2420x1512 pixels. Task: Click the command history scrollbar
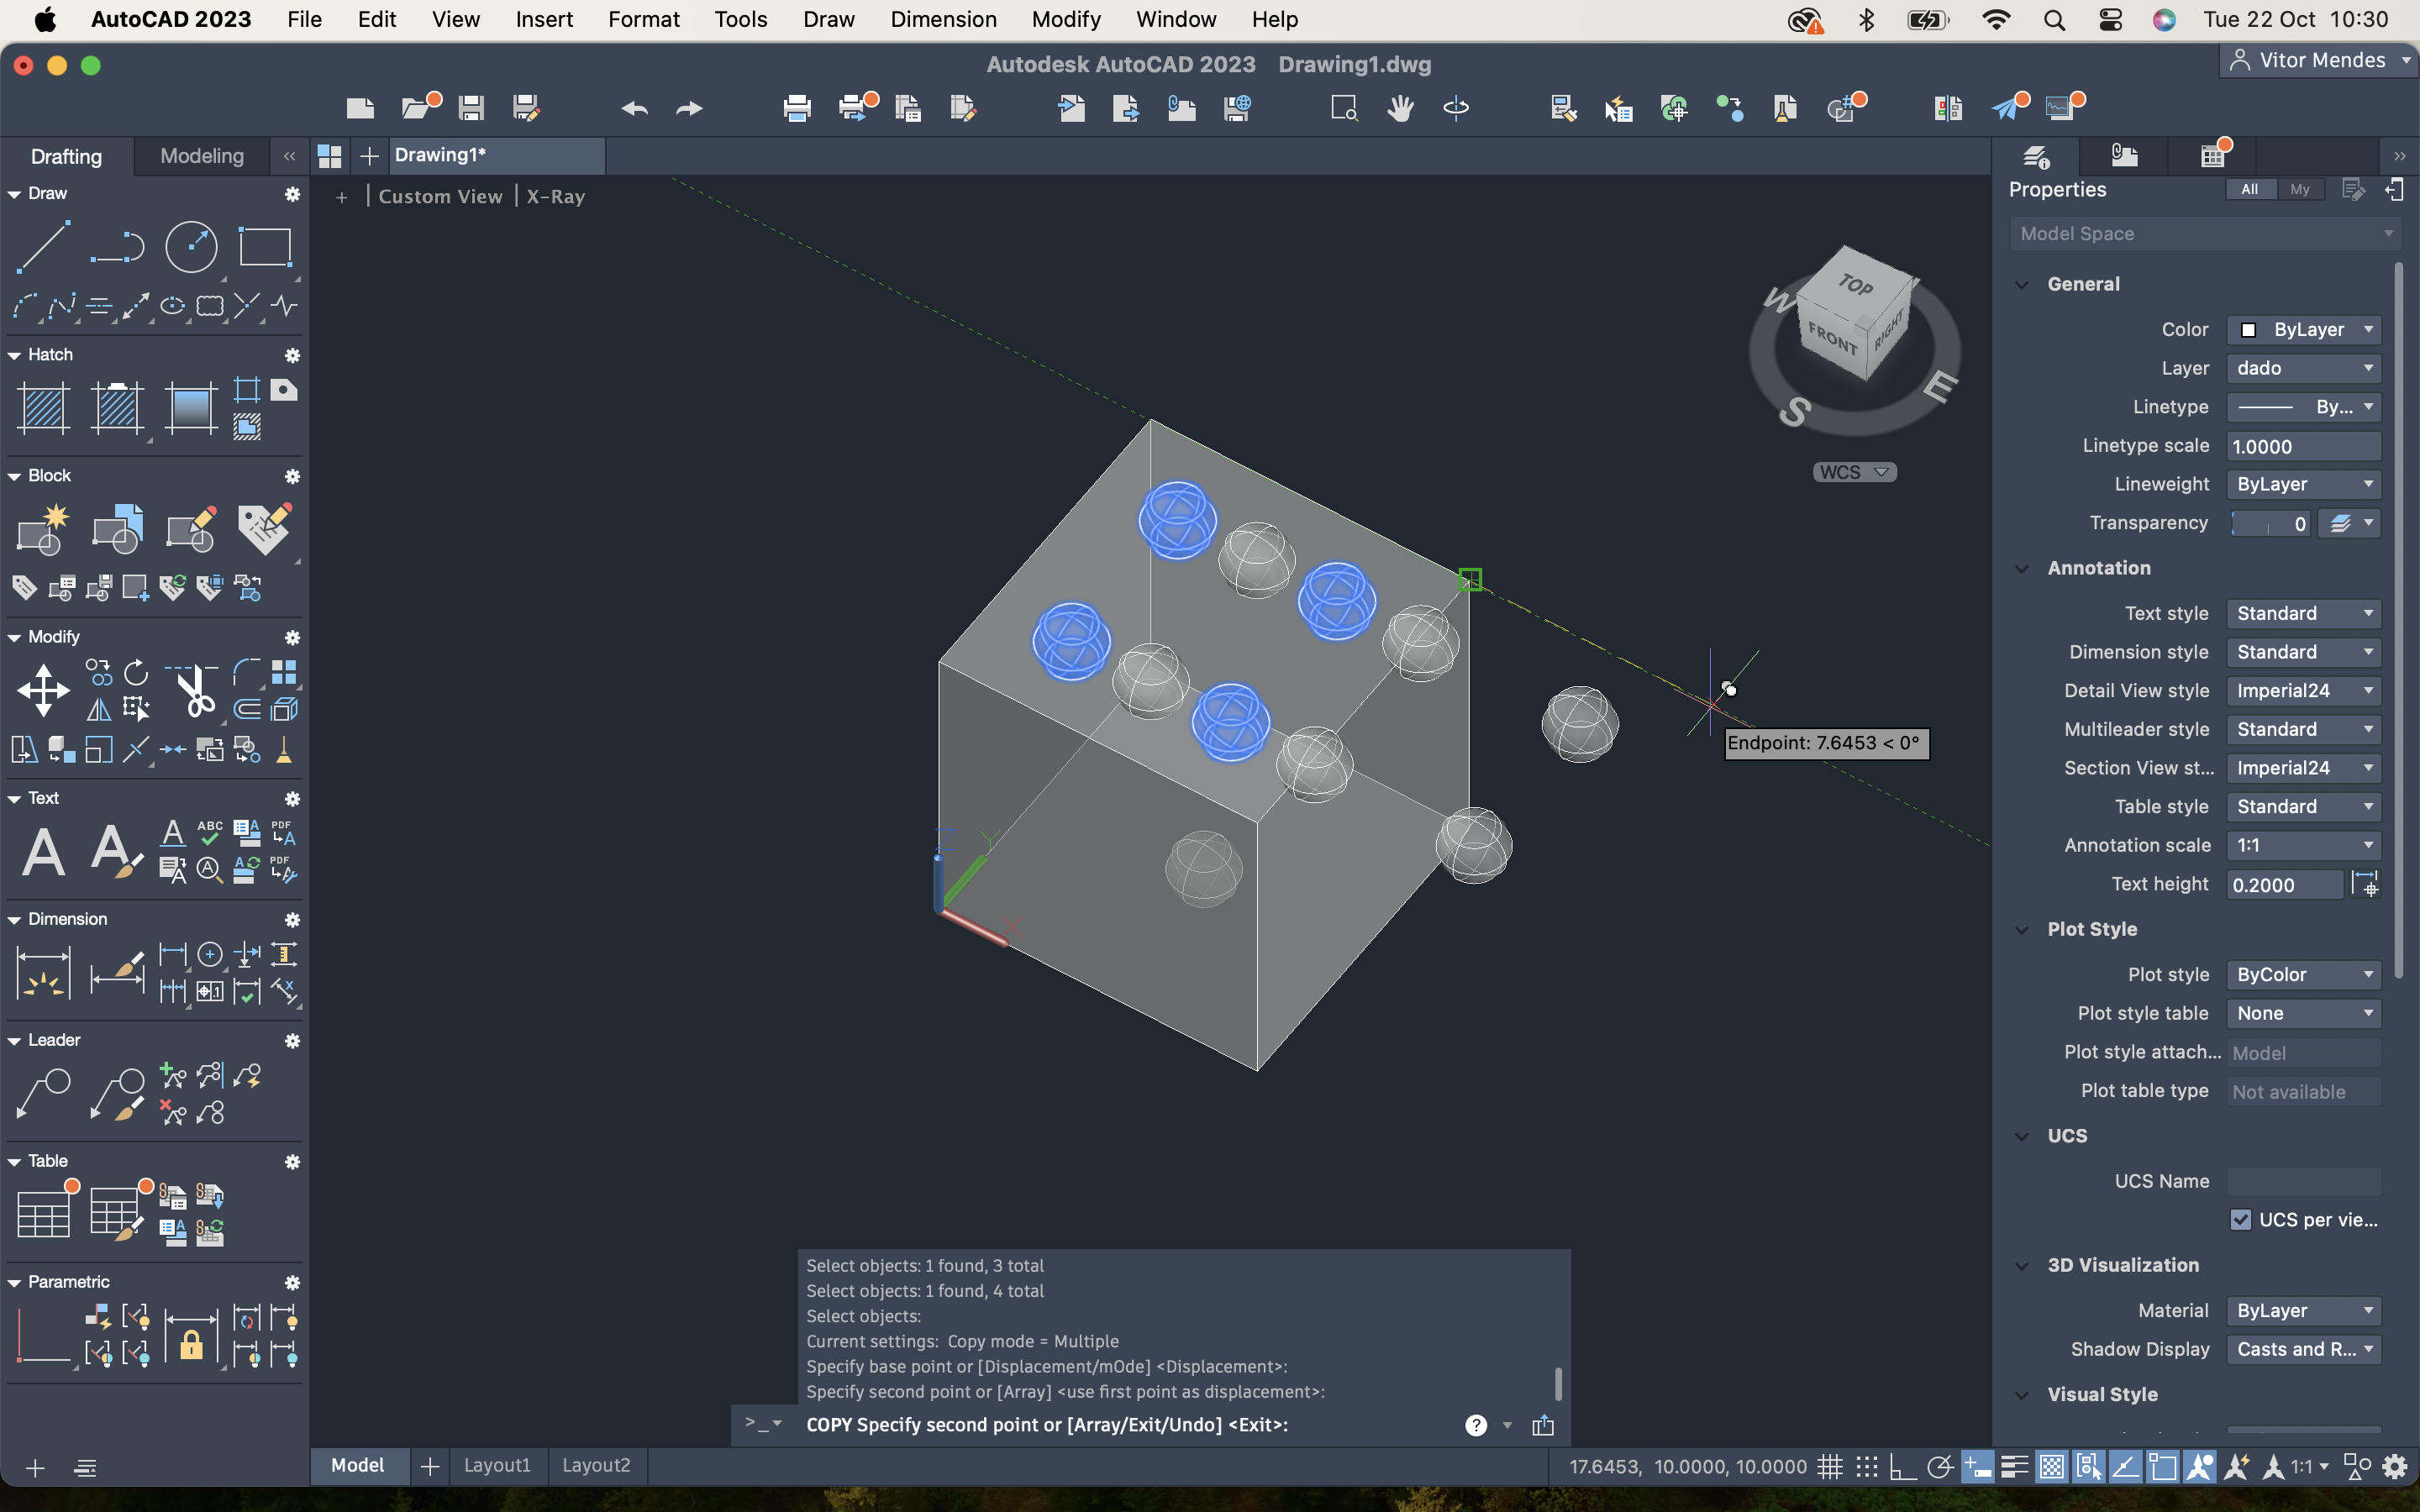click(x=1558, y=1384)
